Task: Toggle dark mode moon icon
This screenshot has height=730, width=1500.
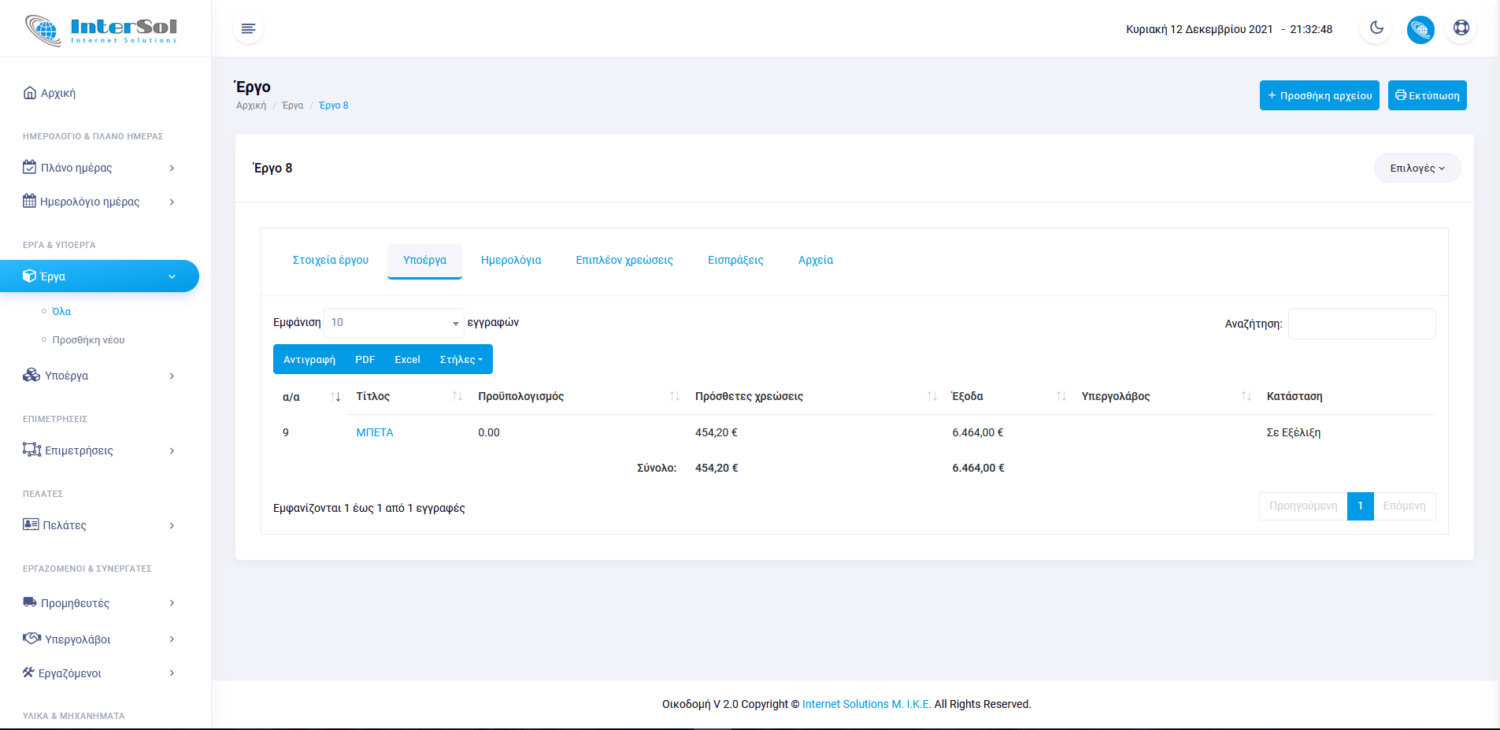Action: pos(1377,29)
